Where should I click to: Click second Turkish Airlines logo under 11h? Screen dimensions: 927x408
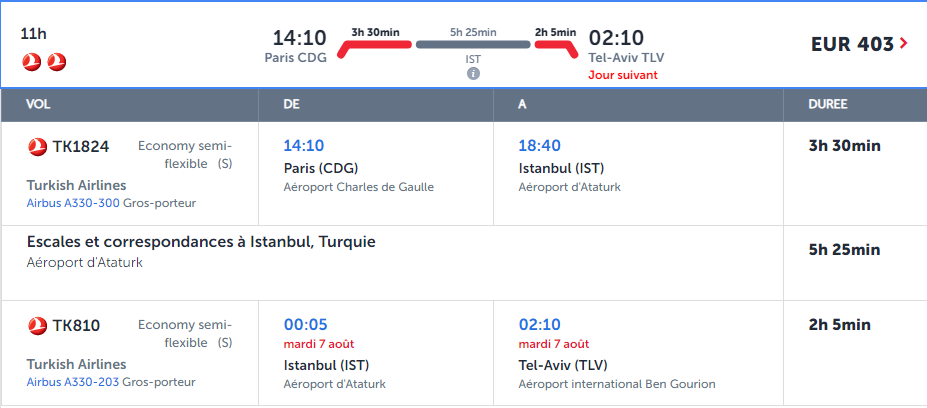coord(57,61)
